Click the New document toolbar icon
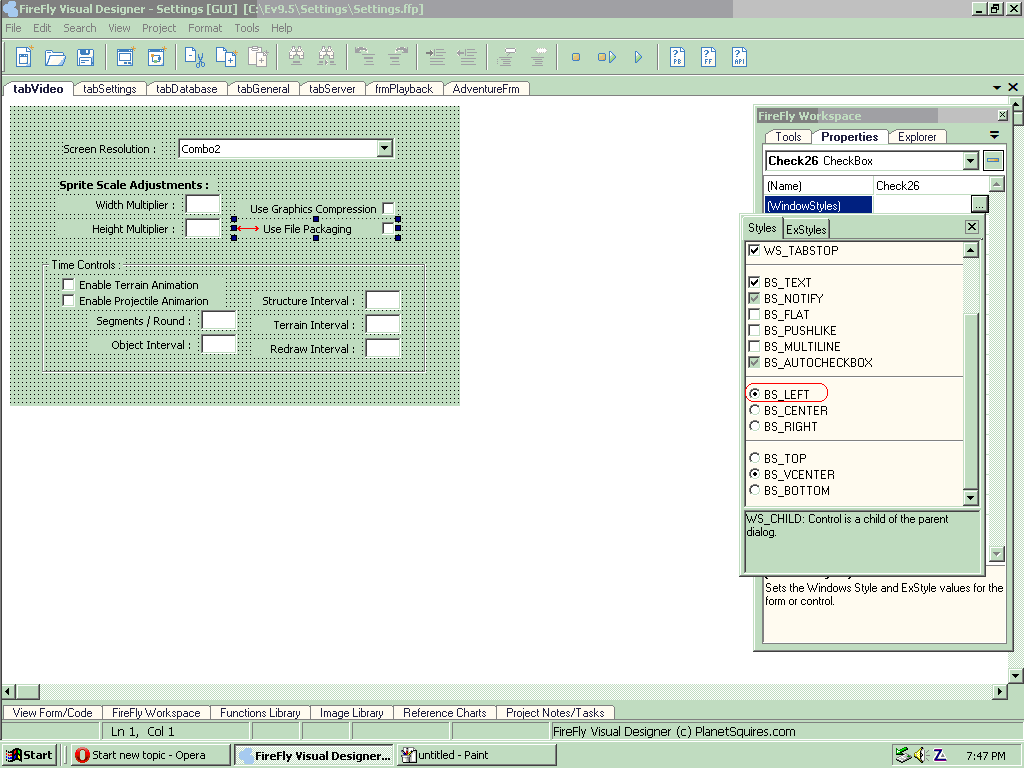 tap(24, 57)
